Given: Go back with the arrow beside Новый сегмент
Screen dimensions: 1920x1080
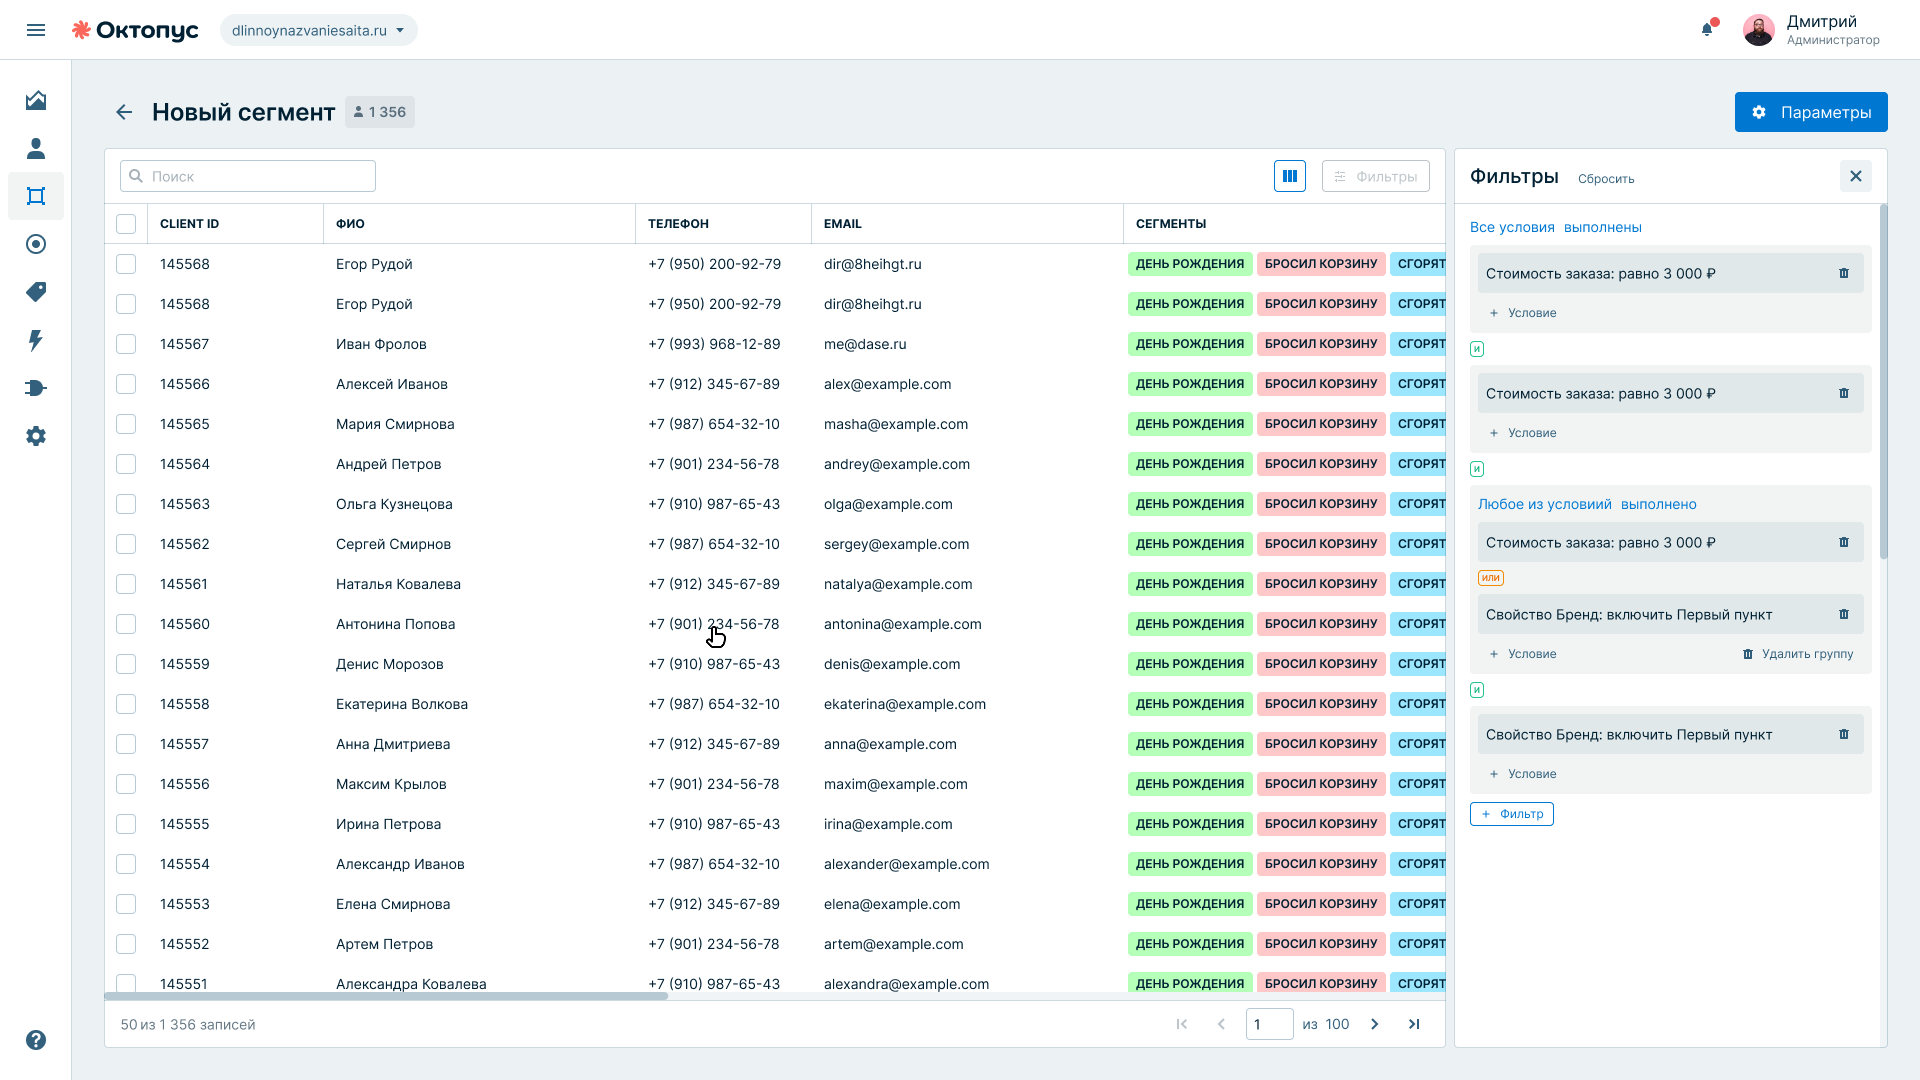Looking at the screenshot, I should [x=124, y=112].
